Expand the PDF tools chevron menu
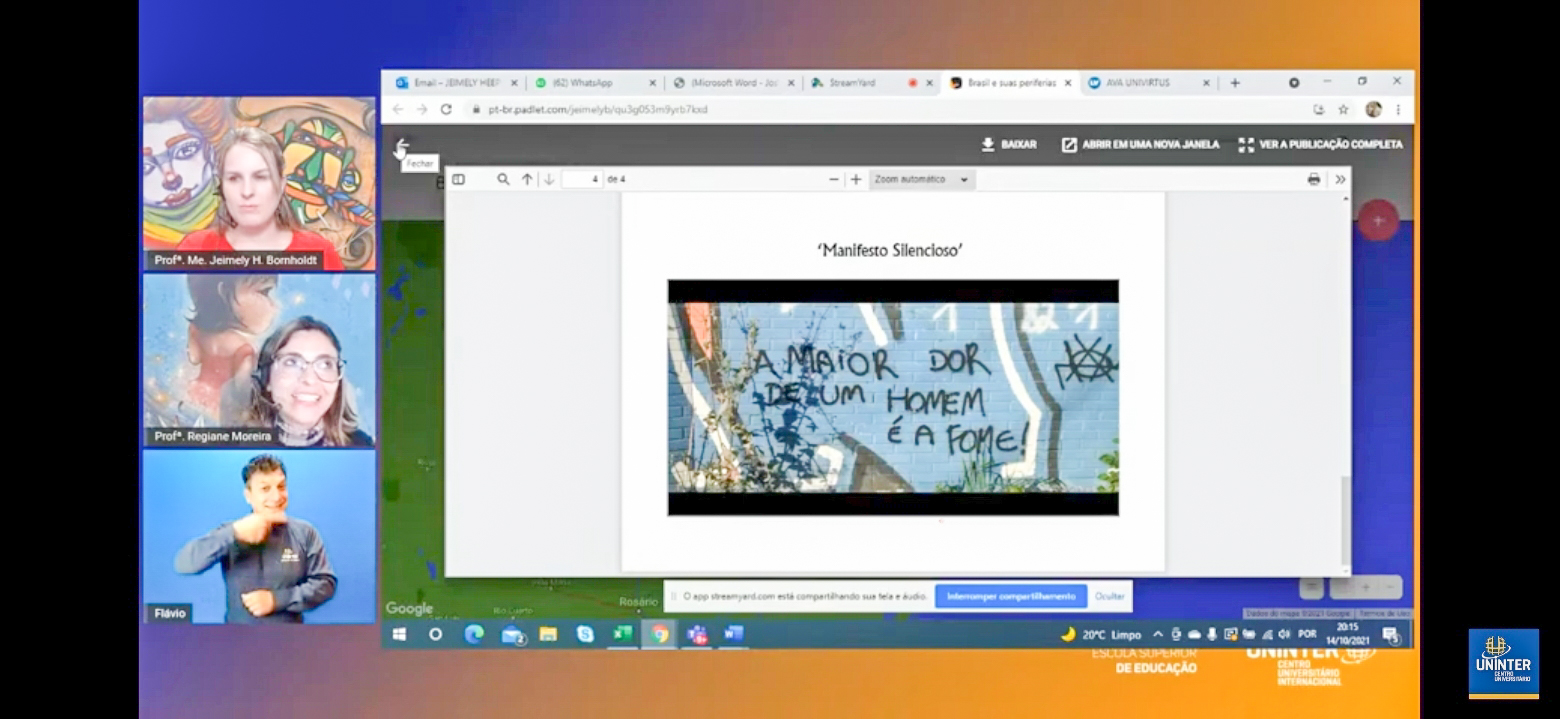 [x=1340, y=180]
